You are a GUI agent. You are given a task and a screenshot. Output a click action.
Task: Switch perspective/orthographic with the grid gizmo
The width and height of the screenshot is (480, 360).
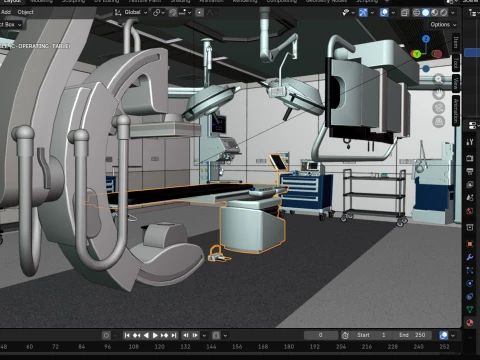pyautogui.click(x=439, y=122)
